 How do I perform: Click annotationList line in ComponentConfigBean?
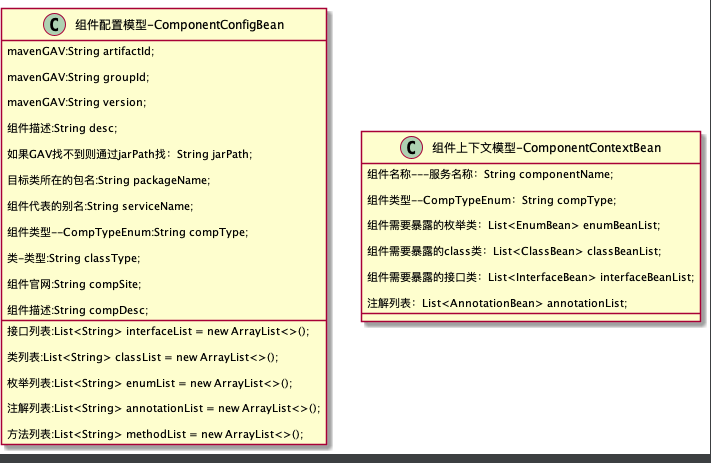coord(164,409)
